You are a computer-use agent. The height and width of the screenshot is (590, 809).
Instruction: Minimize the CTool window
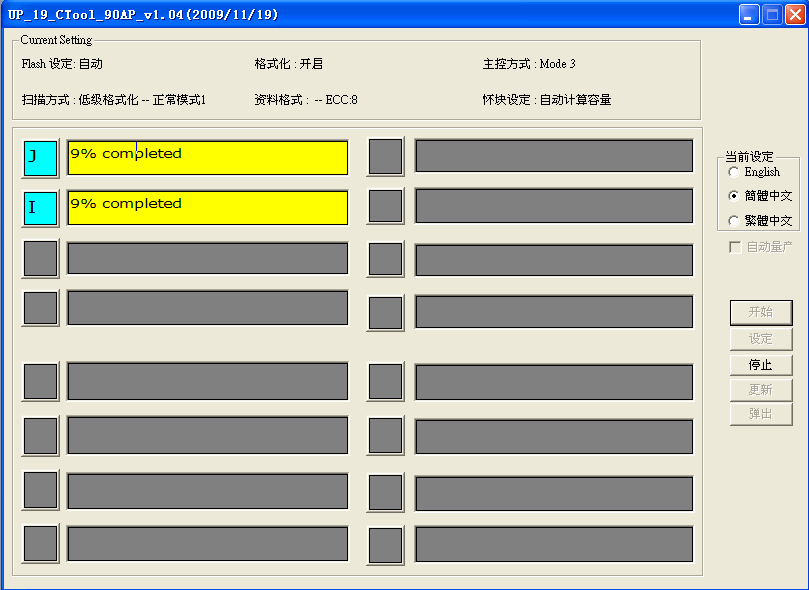pos(749,14)
